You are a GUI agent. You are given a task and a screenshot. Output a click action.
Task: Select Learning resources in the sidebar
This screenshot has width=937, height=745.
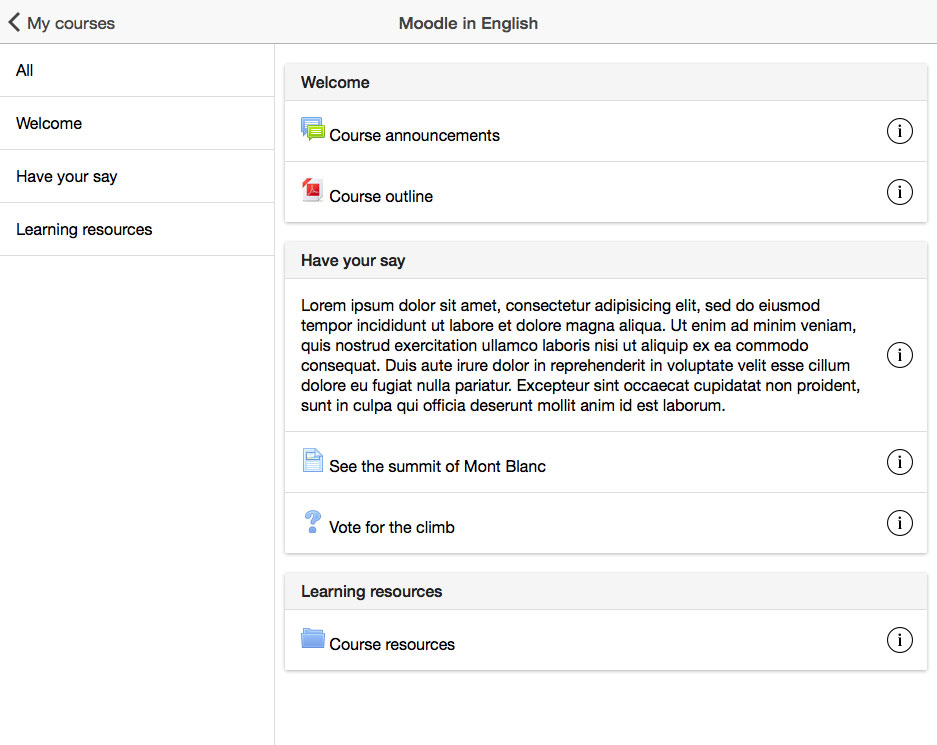coord(137,229)
